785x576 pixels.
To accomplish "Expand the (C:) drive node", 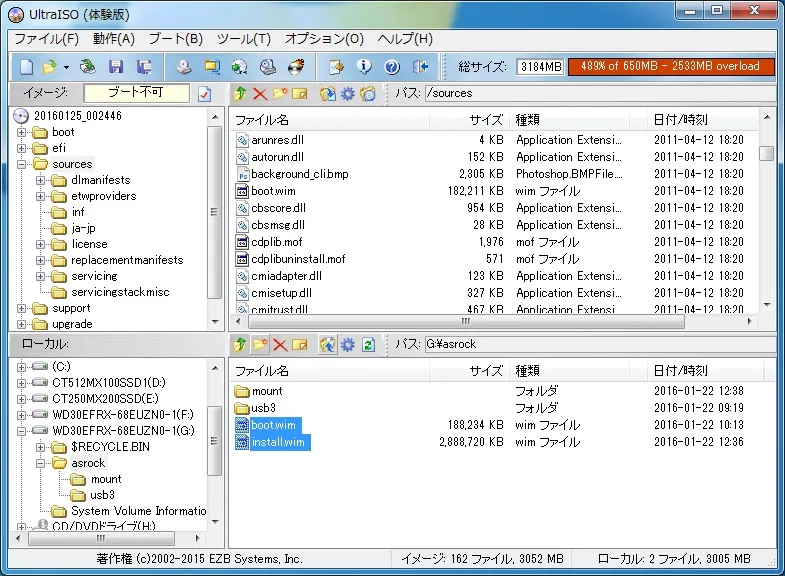I will 21,367.
